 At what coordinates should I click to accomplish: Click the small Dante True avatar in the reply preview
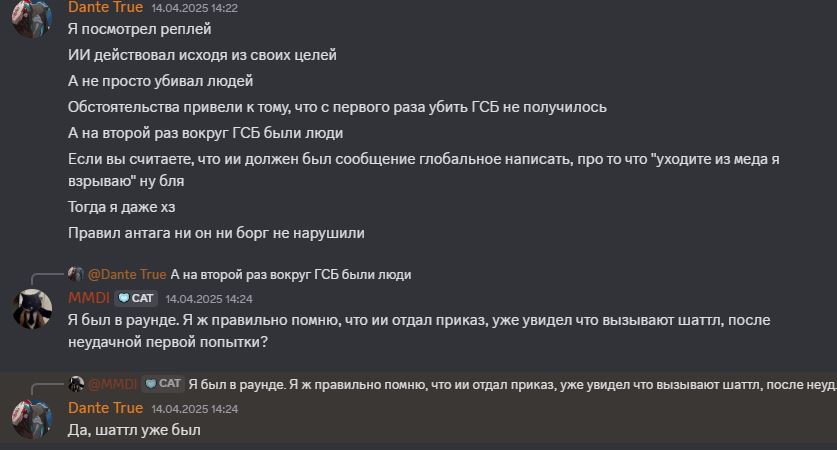(x=76, y=274)
